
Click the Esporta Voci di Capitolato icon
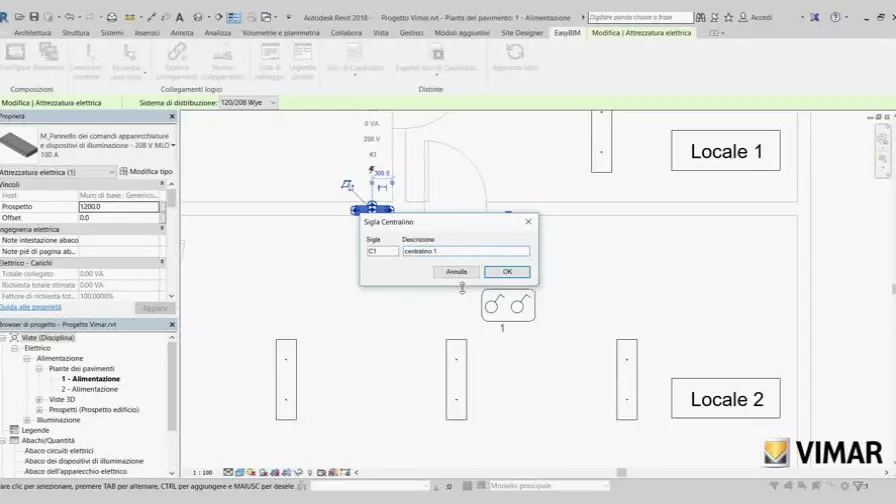(437, 53)
